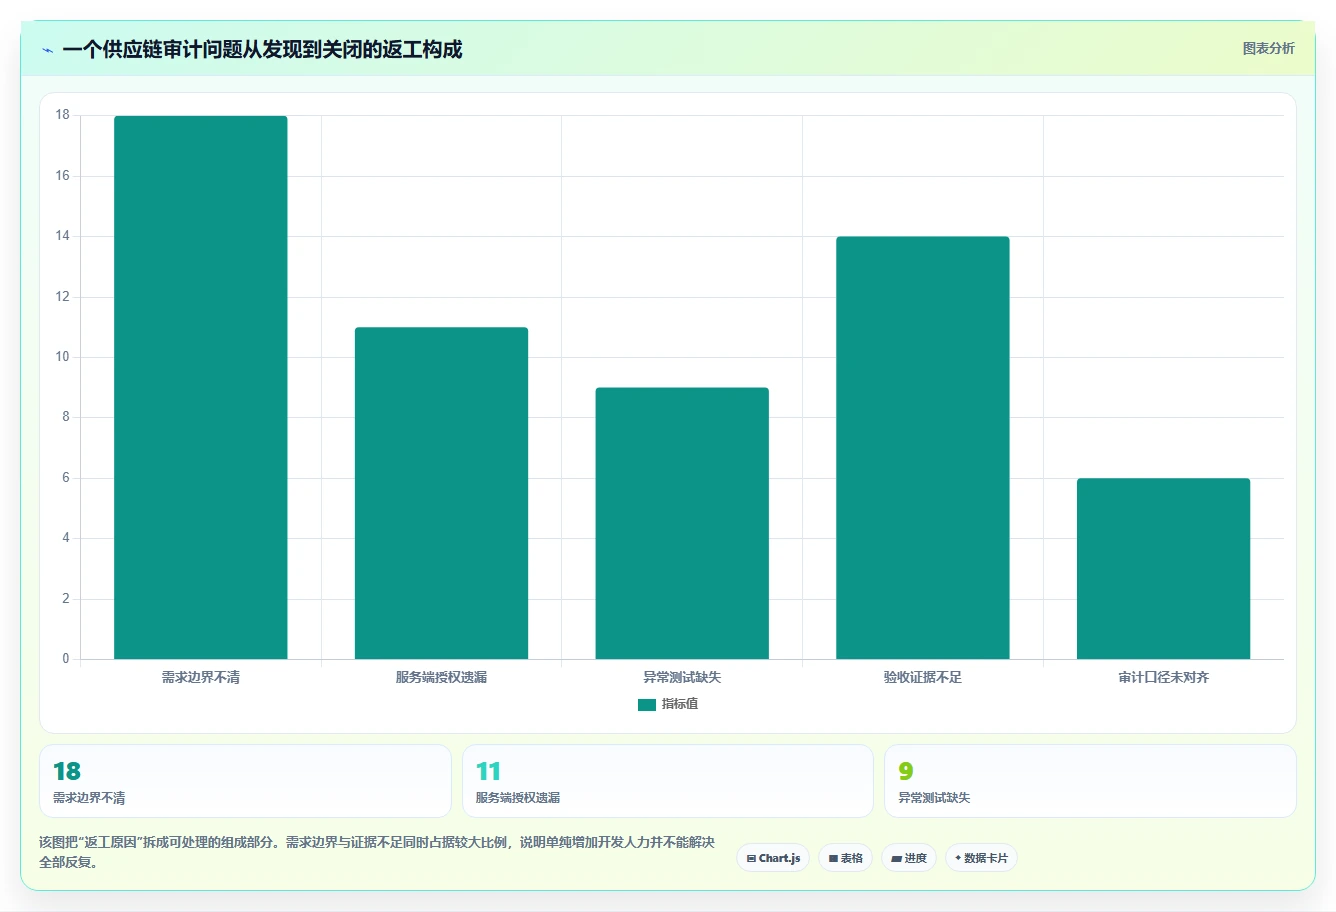Click the lightning icon beside the chart title
This screenshot has height=912, width=1336.
coord(47,50)
